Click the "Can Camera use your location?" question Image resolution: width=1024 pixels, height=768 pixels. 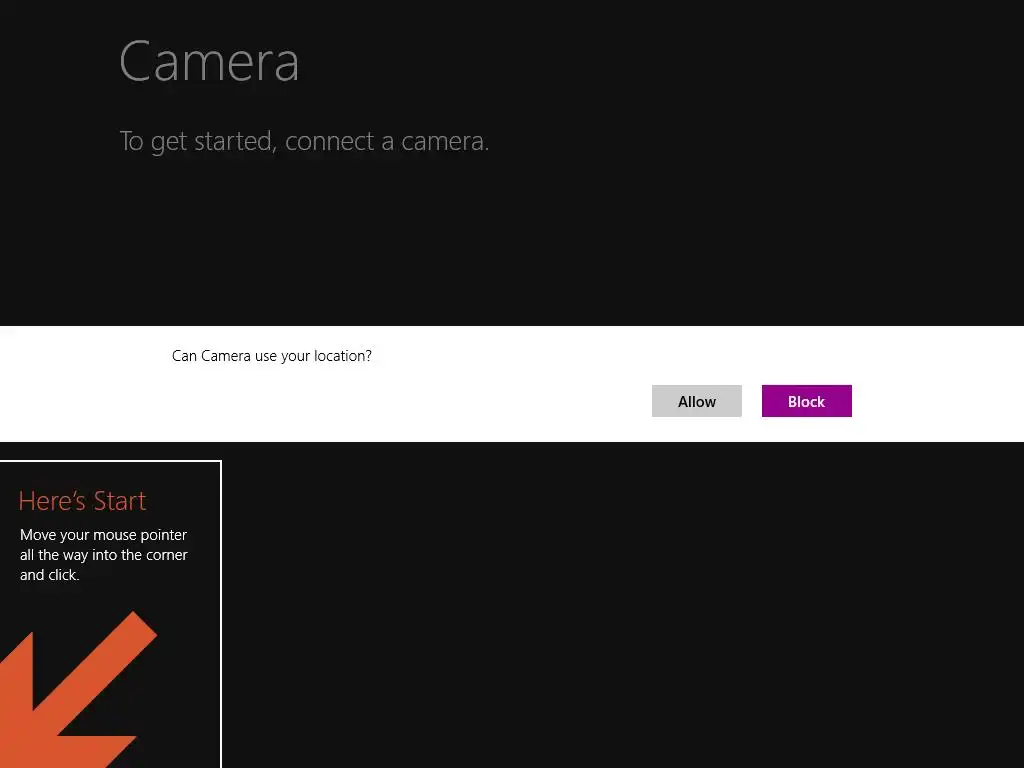pos(272,356)
